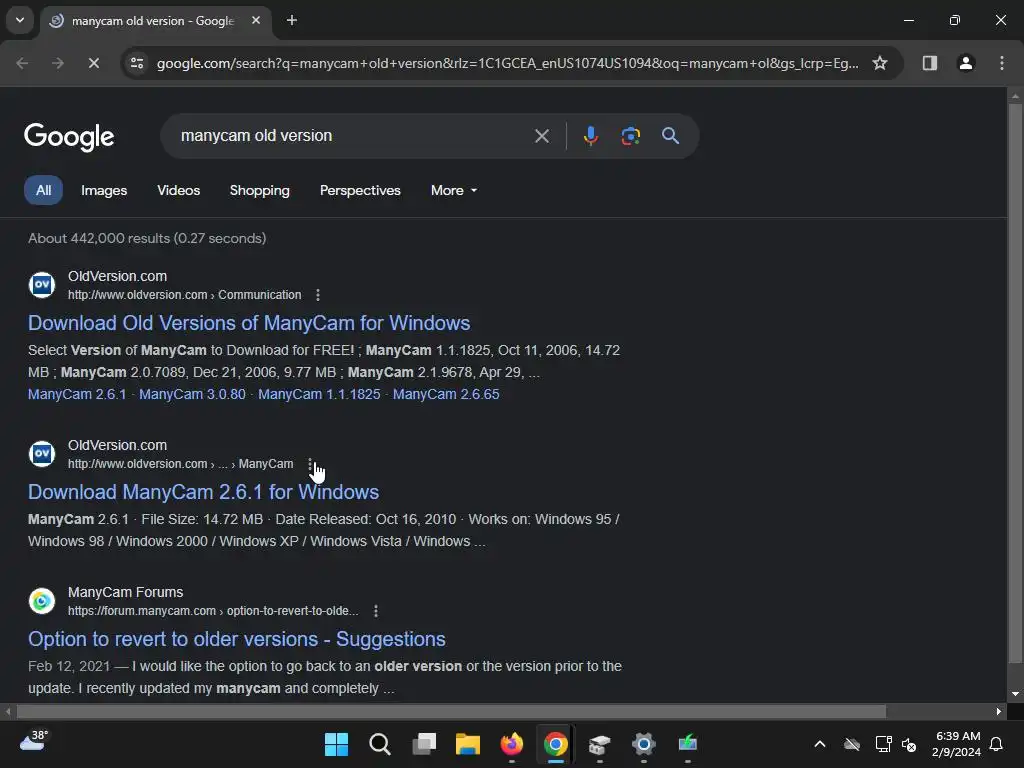Switch to Shopping results
This screenshot has height=768, width=1024.
coord(259,191)
